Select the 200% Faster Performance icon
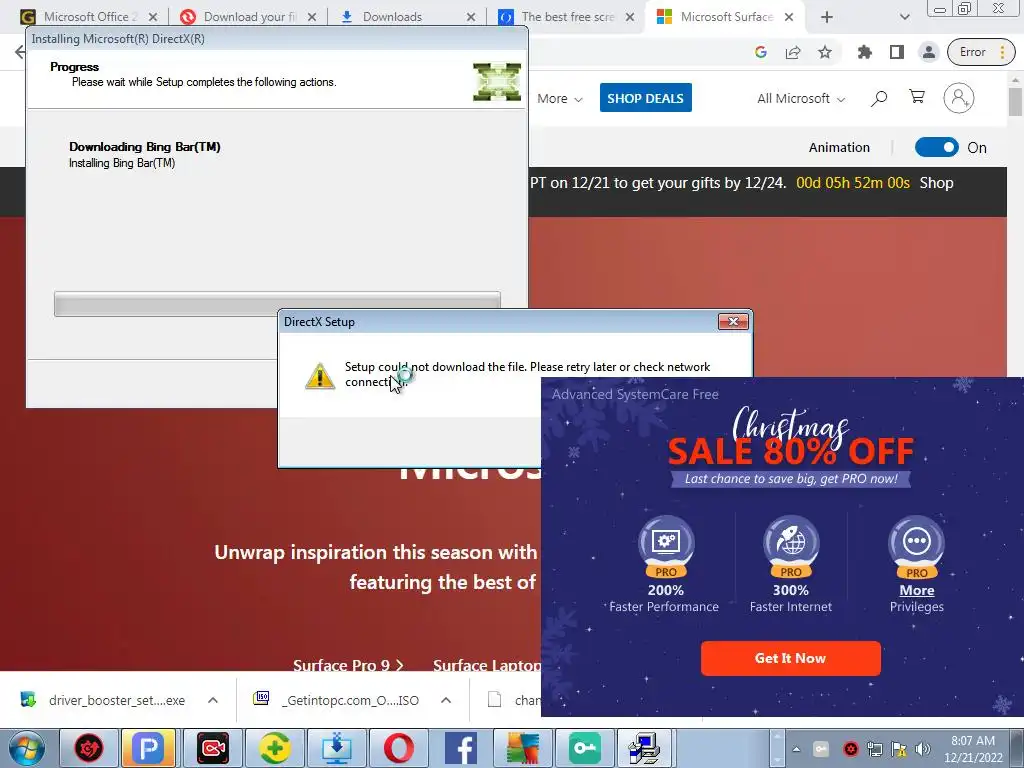This screenshot has width=1024, height=768. tap(665, 548)
